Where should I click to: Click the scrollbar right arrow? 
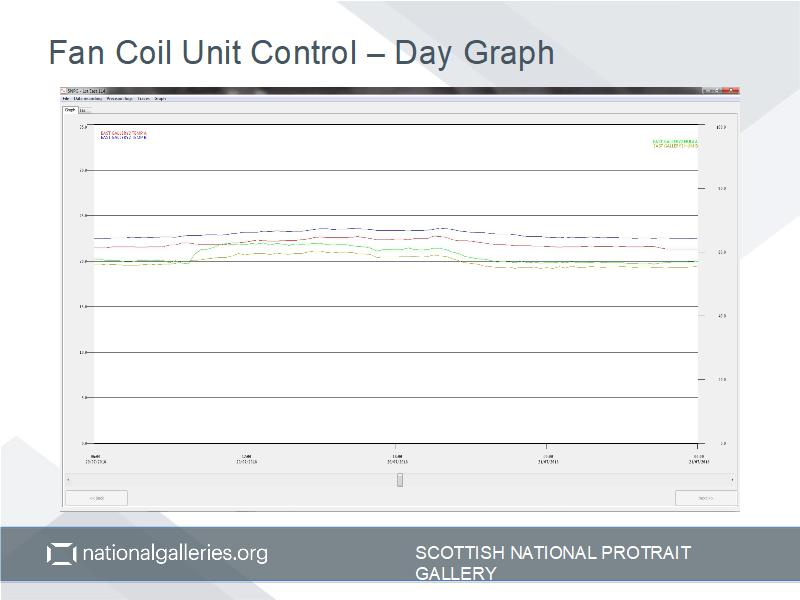click(x=732, y=480)
